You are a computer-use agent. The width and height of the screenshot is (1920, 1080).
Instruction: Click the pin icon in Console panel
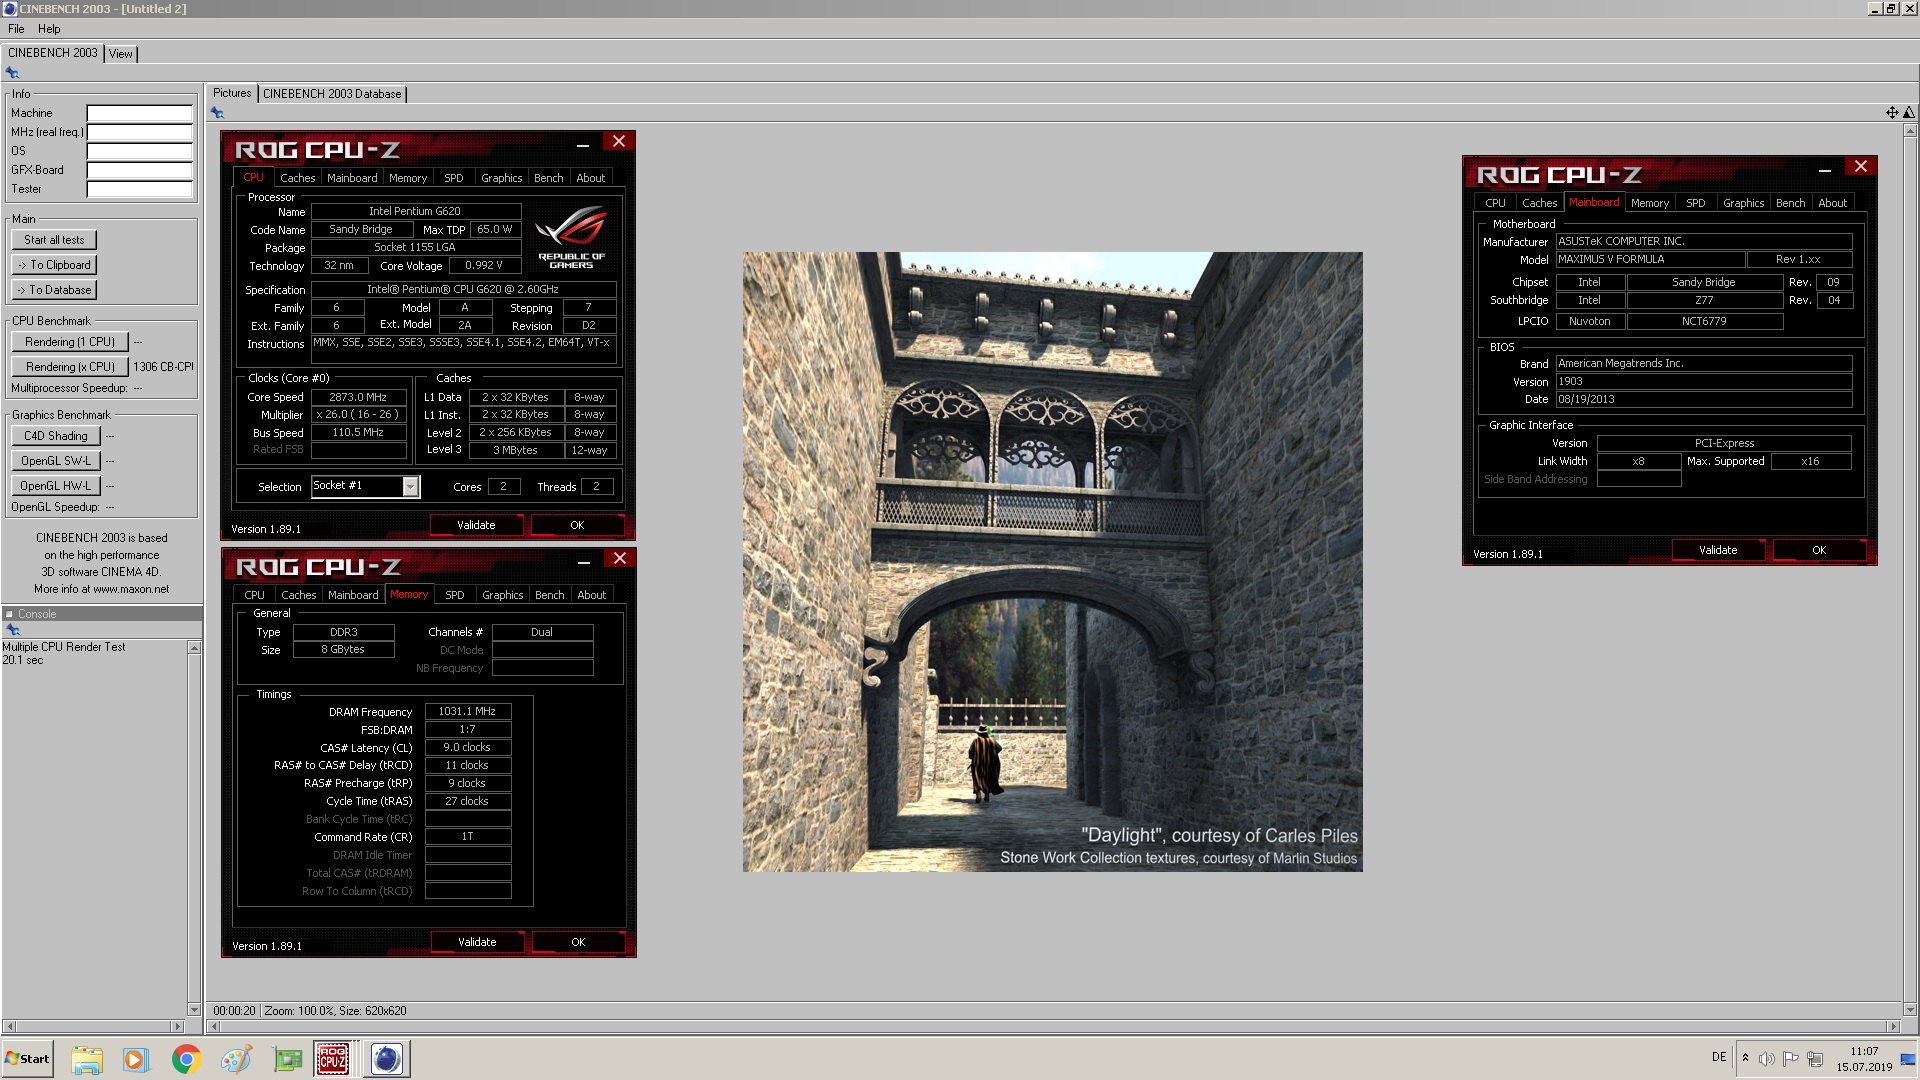(13, 630)
